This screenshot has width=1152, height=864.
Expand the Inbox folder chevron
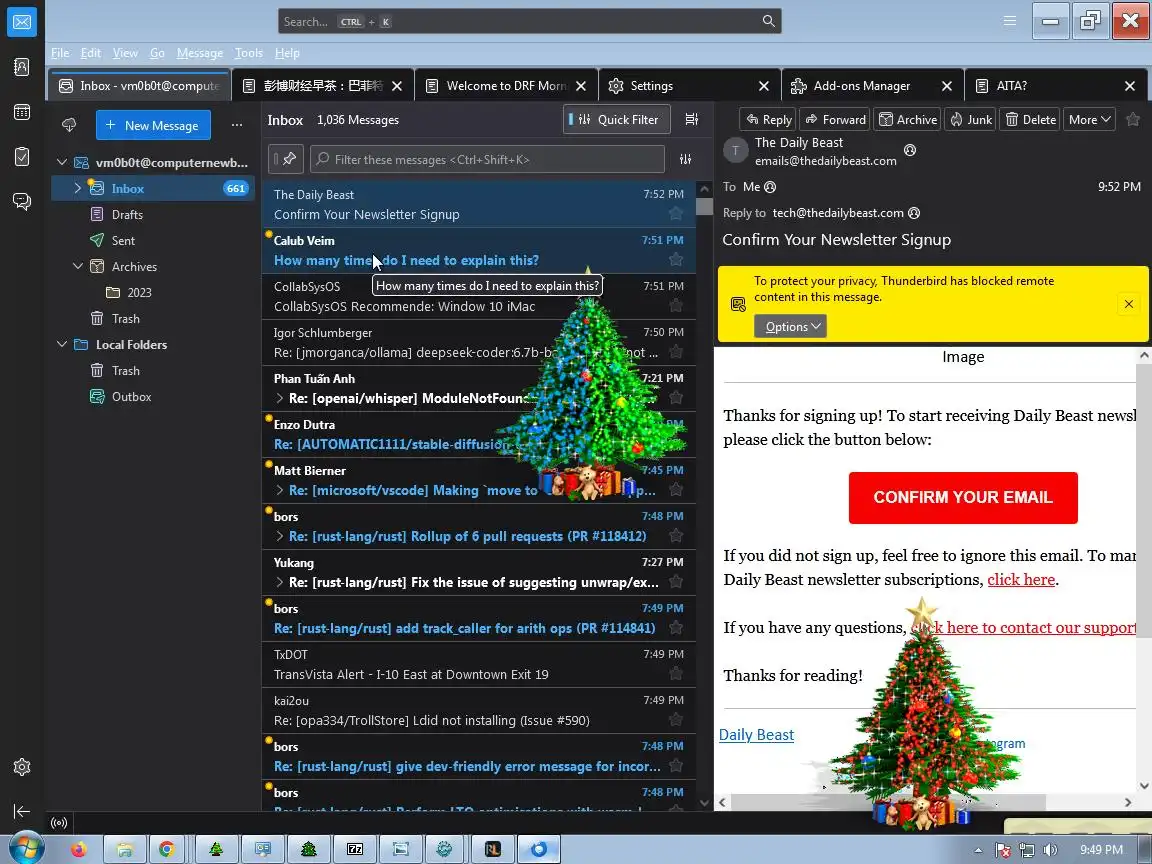pos(78,188)
